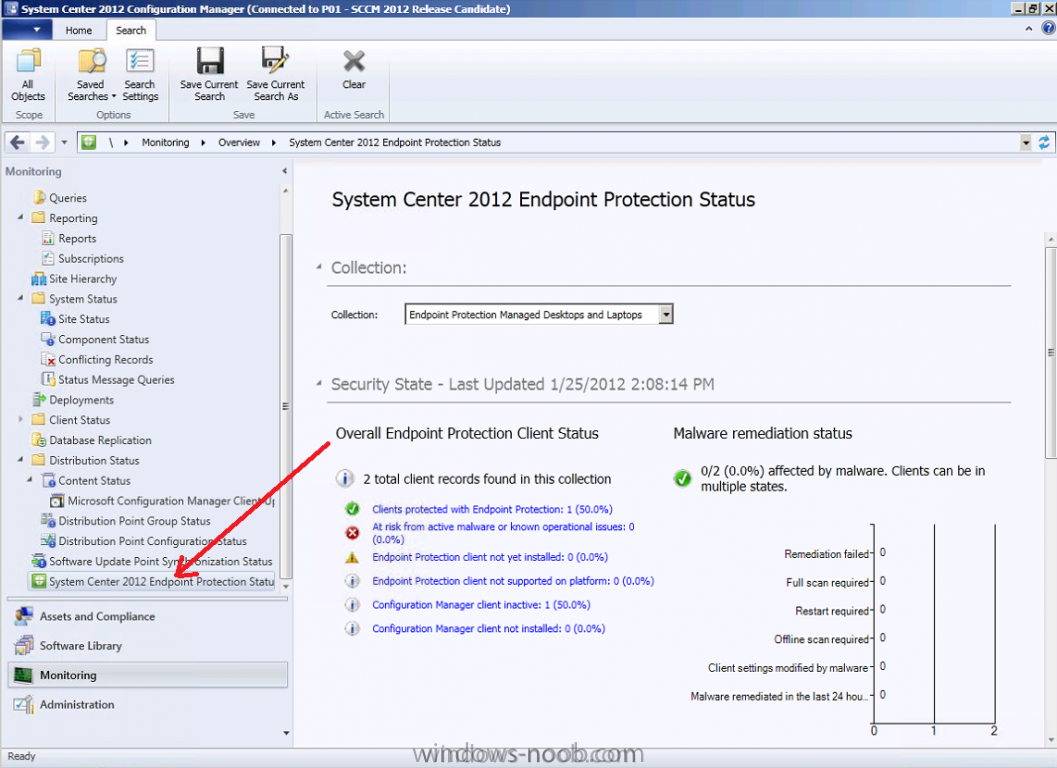The image size is (1057, 768).
Task: Open the Saved Searches menu
Action: 91,74
